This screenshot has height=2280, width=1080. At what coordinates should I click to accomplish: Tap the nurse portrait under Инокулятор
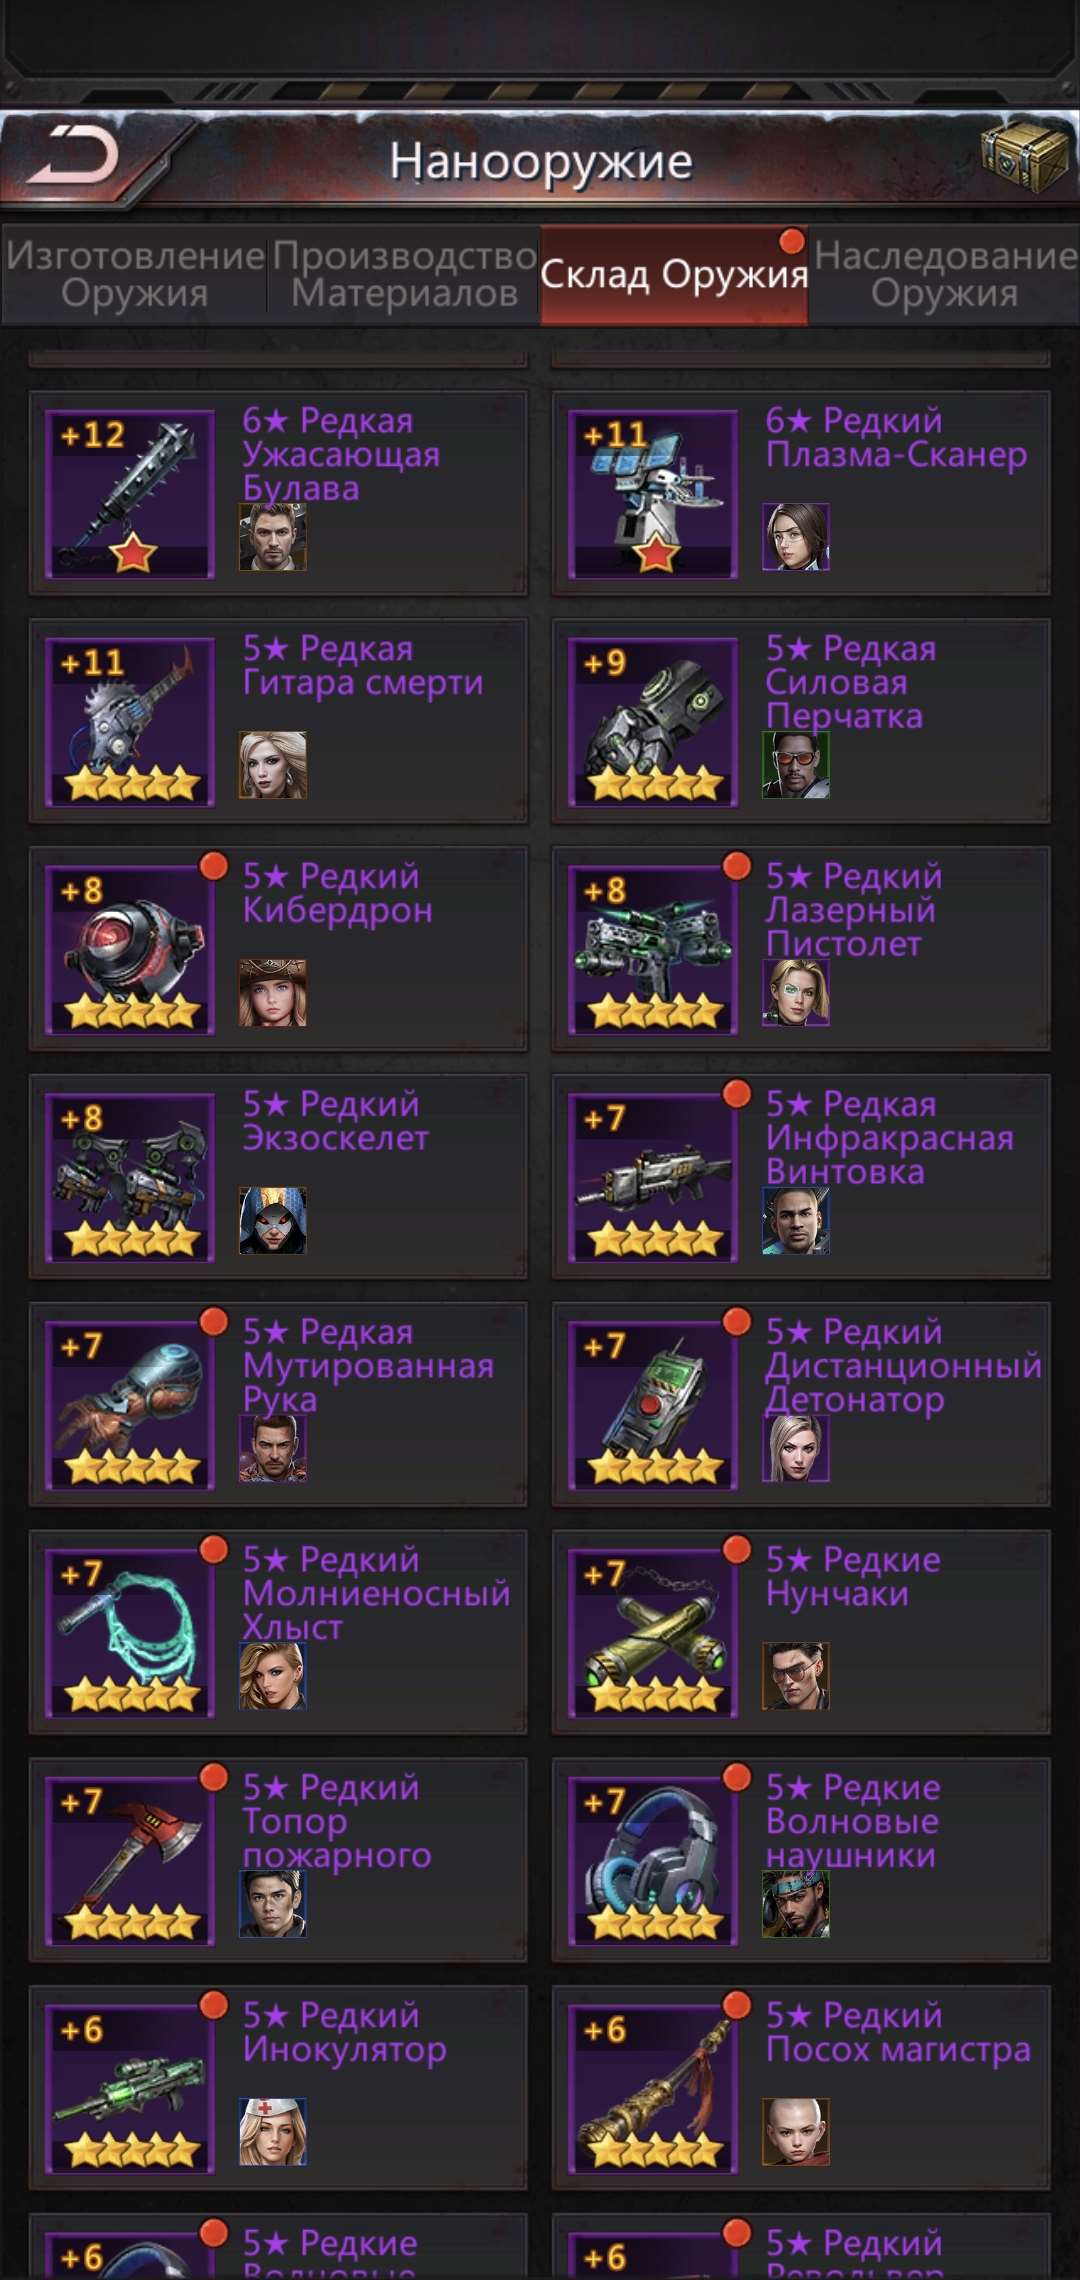coord(273,2132)
